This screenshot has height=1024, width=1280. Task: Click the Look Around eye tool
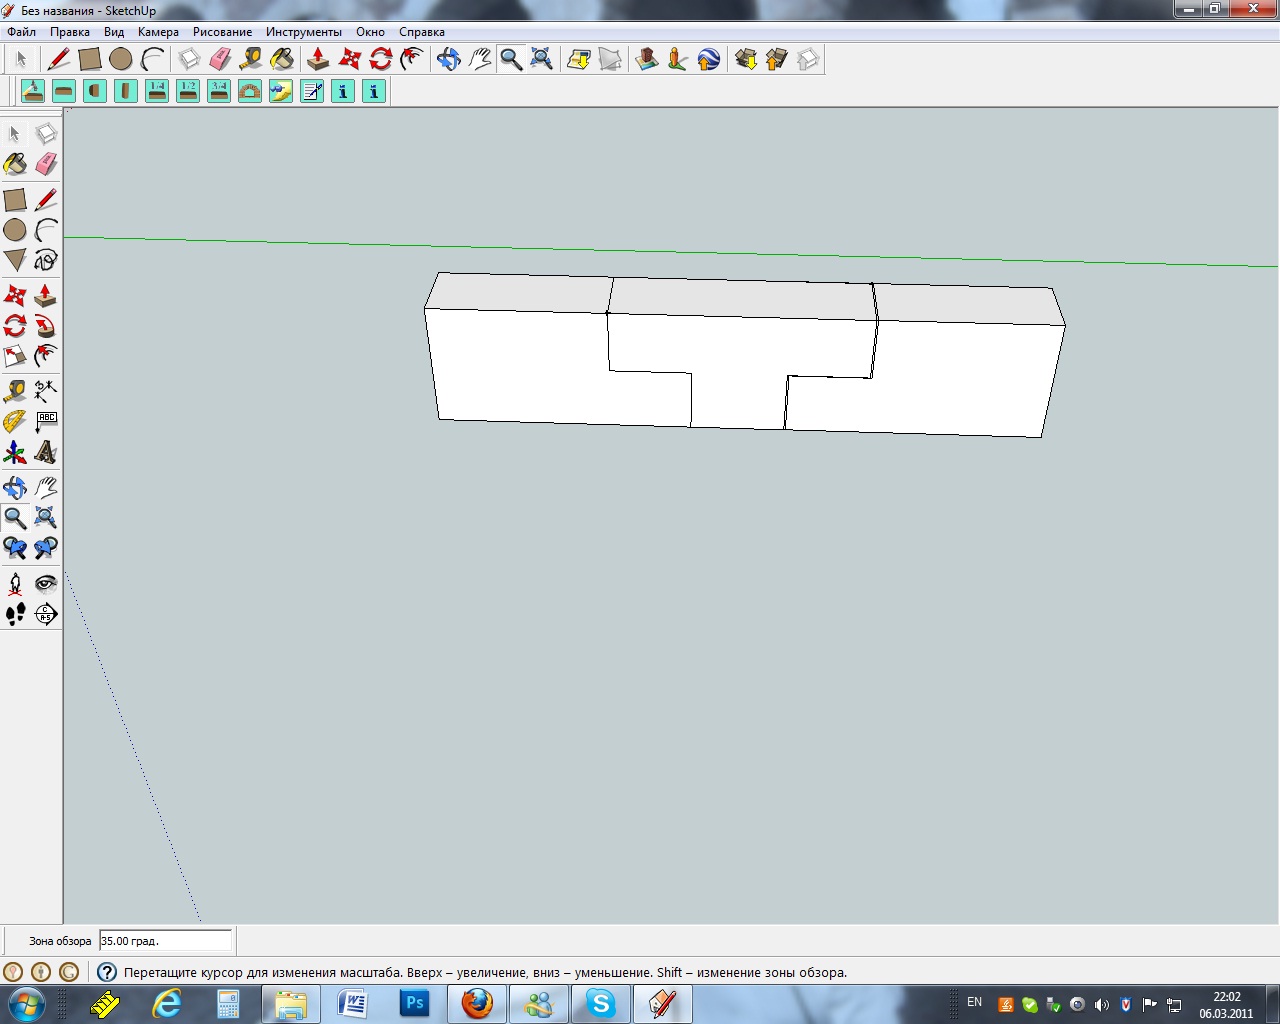tap(45, 583)
